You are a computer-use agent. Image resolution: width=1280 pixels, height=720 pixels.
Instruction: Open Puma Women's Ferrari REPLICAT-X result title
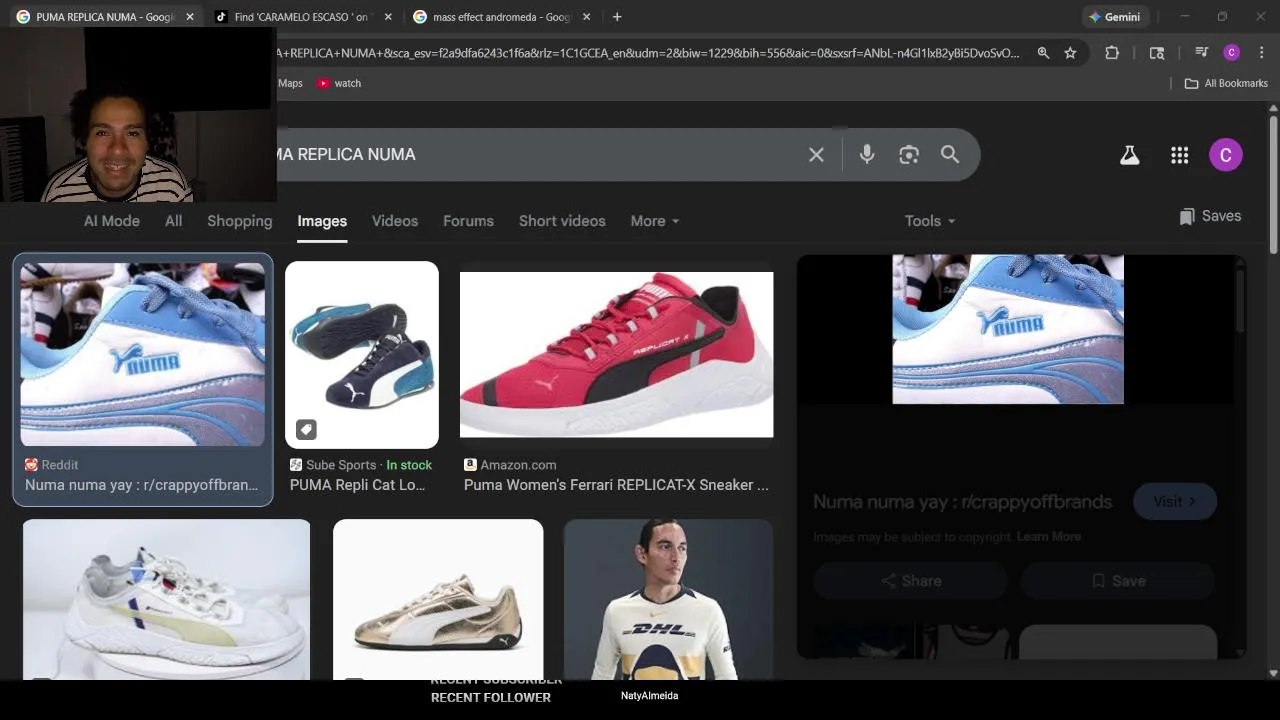coord(616,485)
